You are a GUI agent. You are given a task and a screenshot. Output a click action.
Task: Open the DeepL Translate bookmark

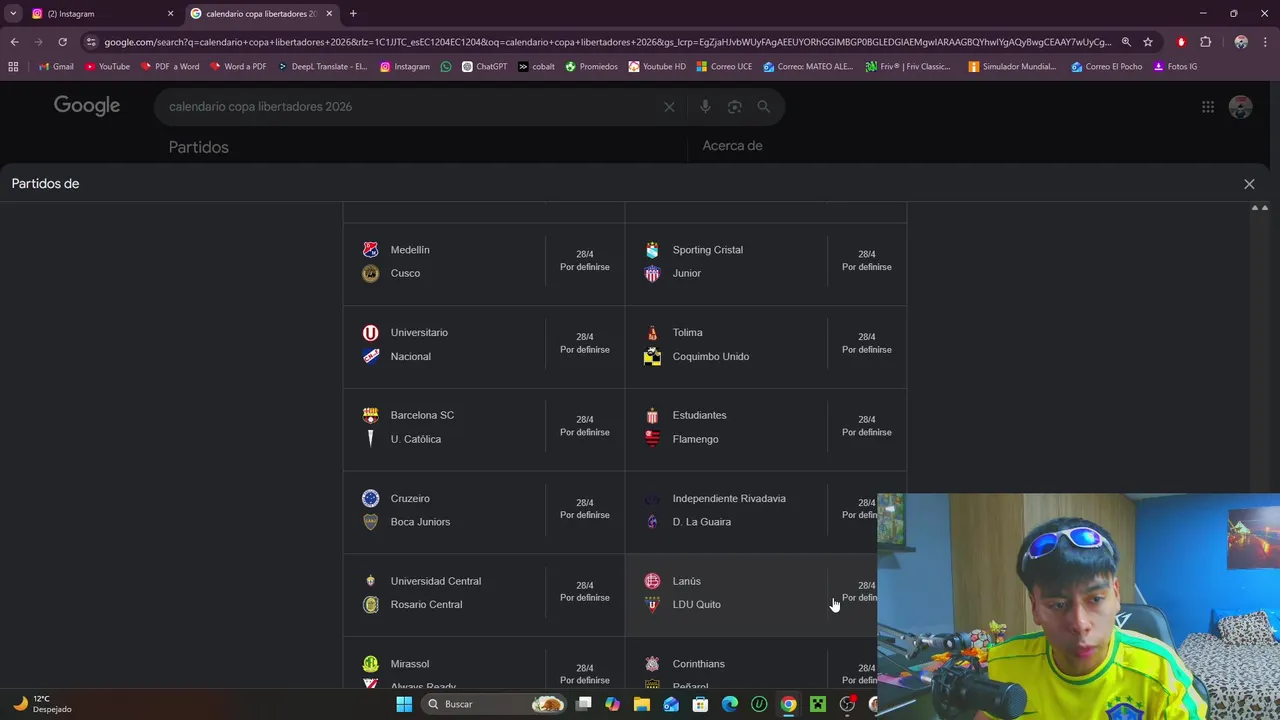click(322, 67)
